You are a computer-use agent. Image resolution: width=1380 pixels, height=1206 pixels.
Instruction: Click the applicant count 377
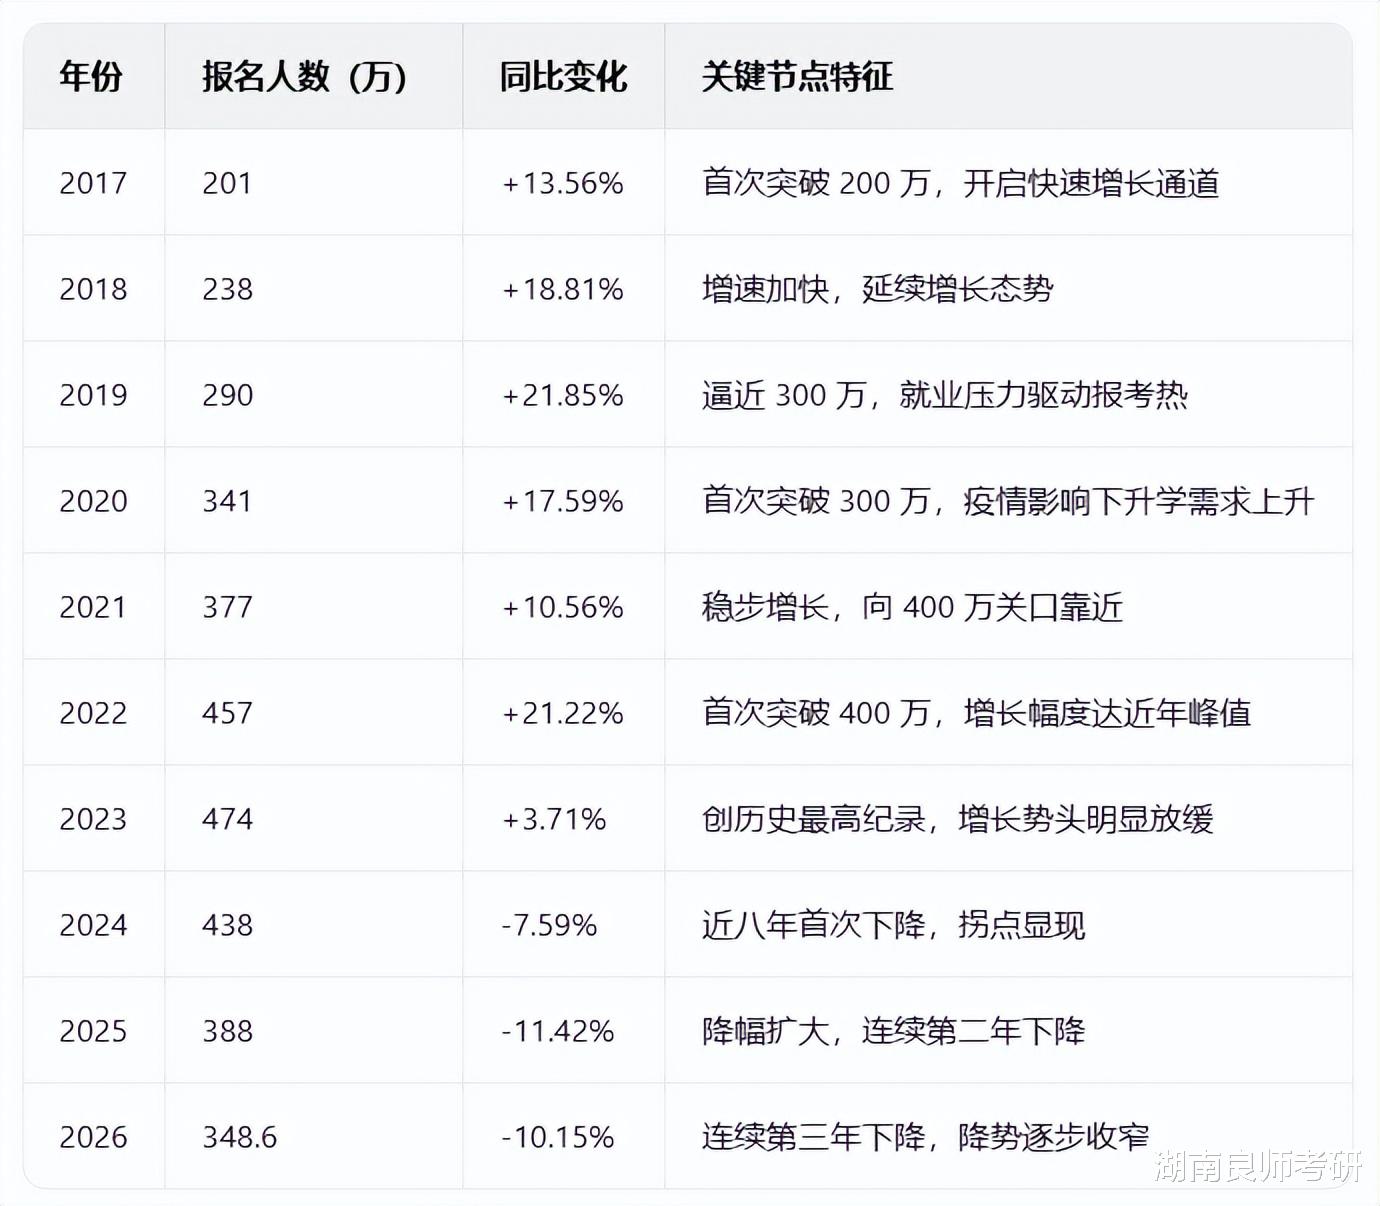[227, 607]
